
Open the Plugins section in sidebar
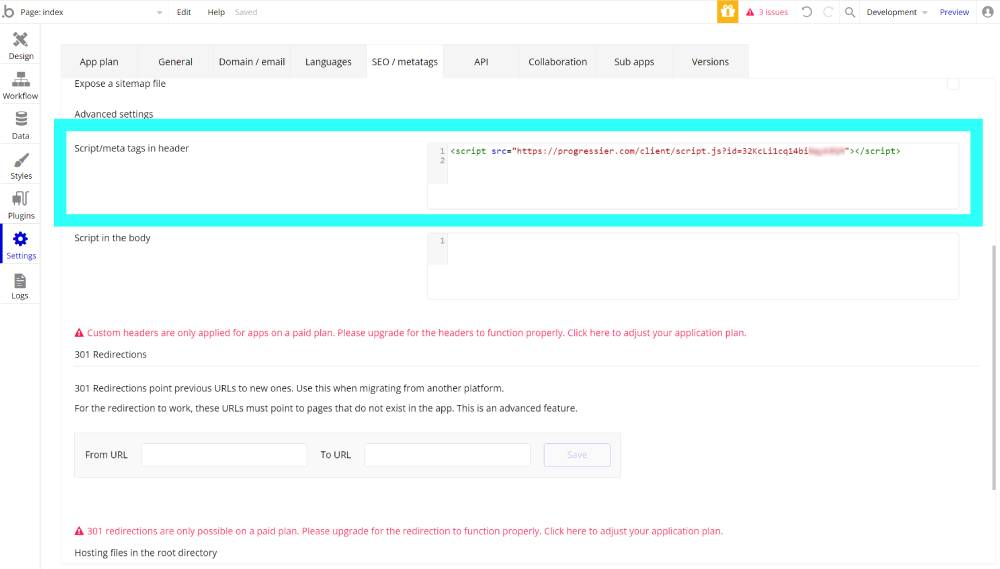point(20,205)
